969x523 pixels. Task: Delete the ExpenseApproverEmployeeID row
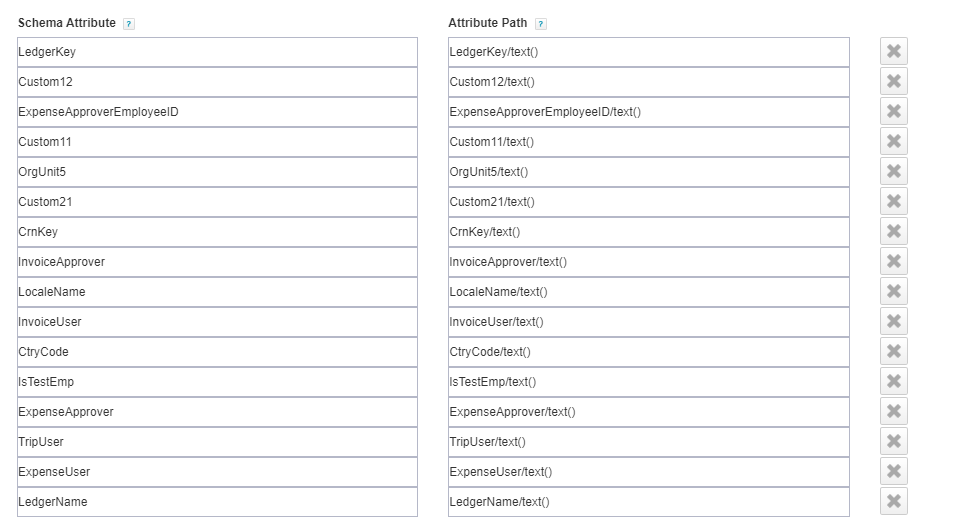[x=894, y=112]
